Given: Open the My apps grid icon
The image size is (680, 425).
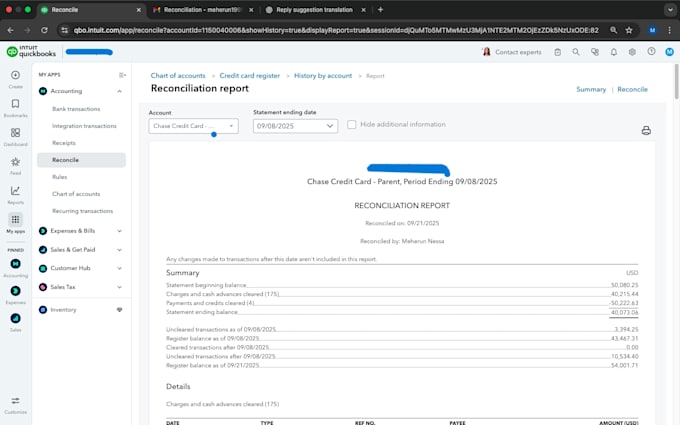Looking at the screenshot, I should click(15, 219).
